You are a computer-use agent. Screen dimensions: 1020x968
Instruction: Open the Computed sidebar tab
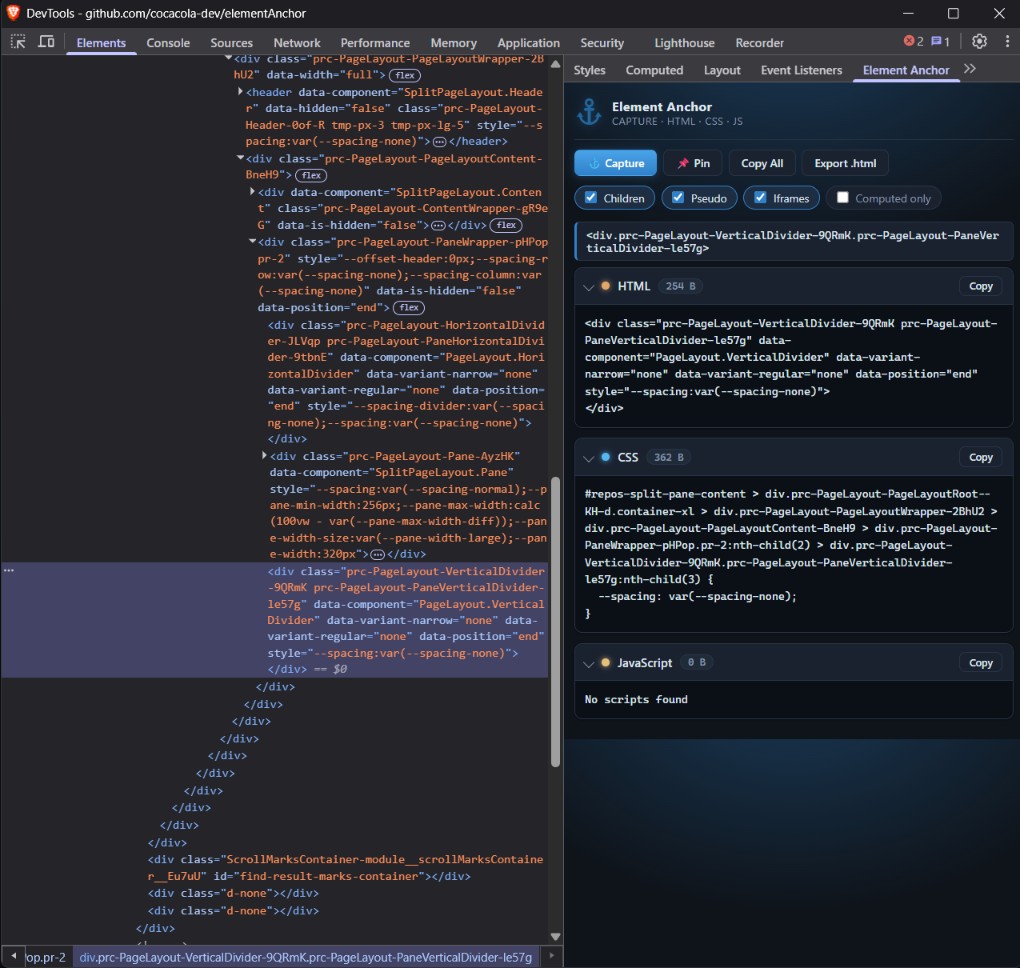click(x=654, y=70)
